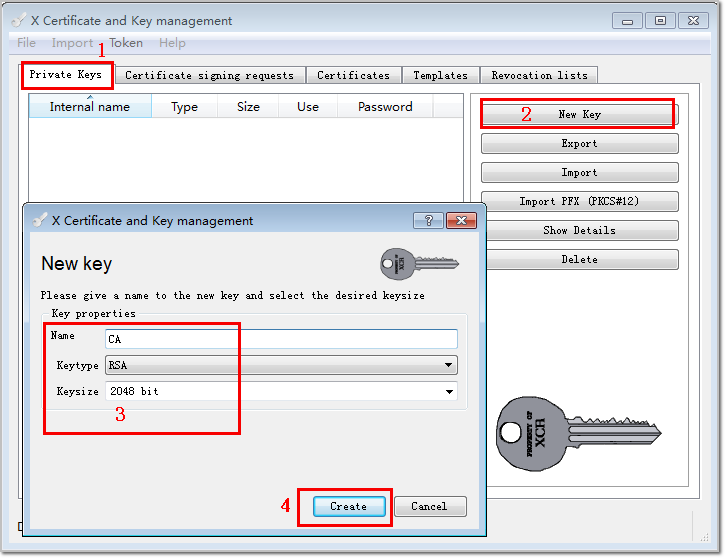Open the Token menu
Image resolution: width=726 pixels, height=558 pixels.
(x=126, y=43)
